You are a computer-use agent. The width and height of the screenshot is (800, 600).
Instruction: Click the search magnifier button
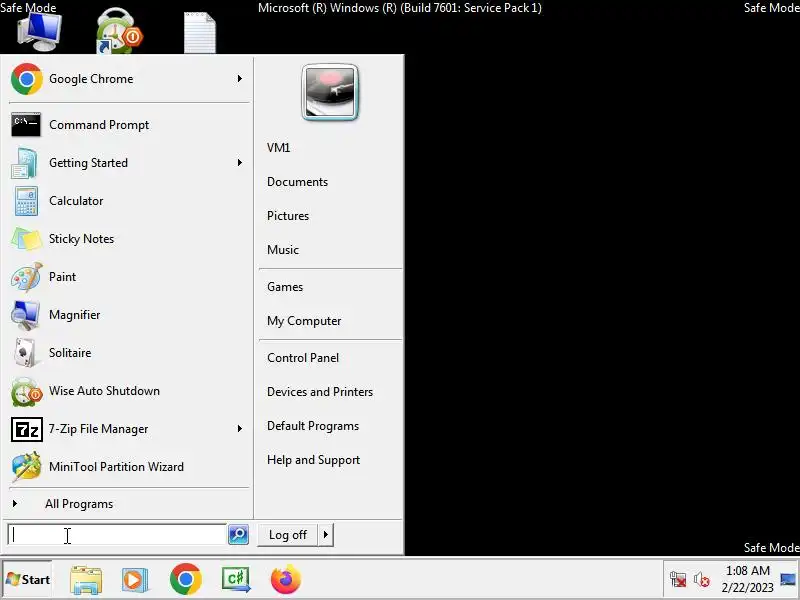tap(238, 535)
